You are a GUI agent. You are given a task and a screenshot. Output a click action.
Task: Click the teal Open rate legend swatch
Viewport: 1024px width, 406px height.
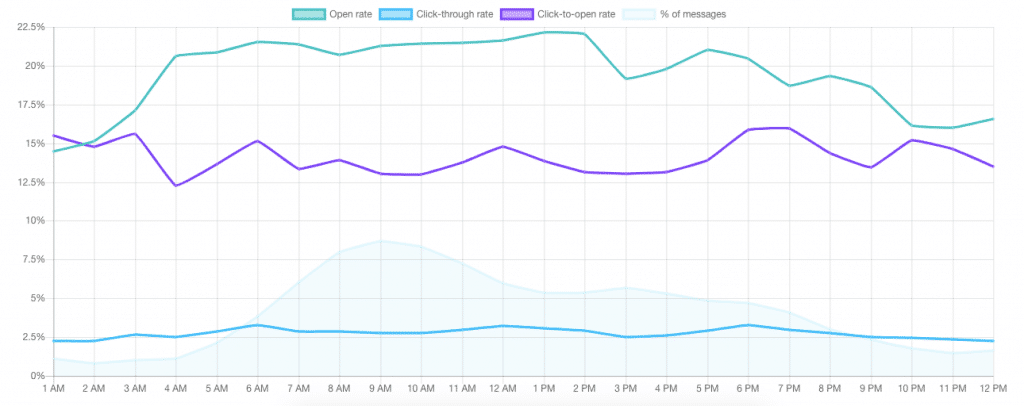(x=311, y=13)
